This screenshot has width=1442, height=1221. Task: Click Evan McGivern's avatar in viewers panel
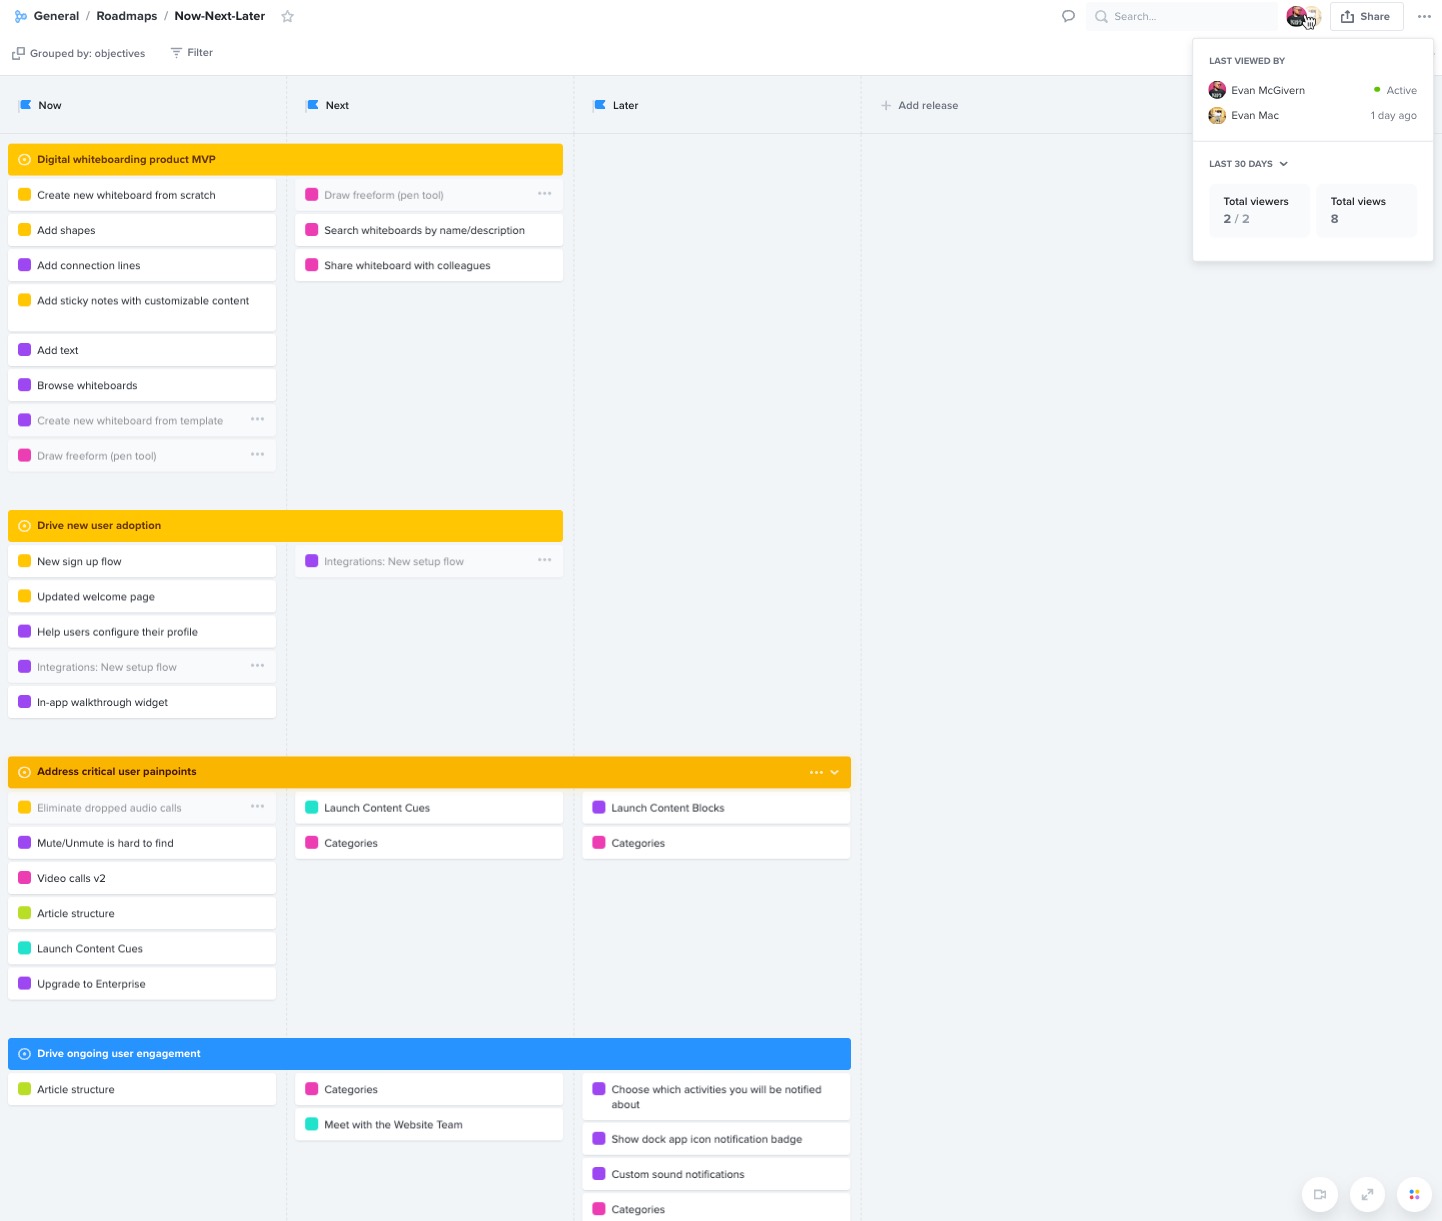(x=1217, y=90)
